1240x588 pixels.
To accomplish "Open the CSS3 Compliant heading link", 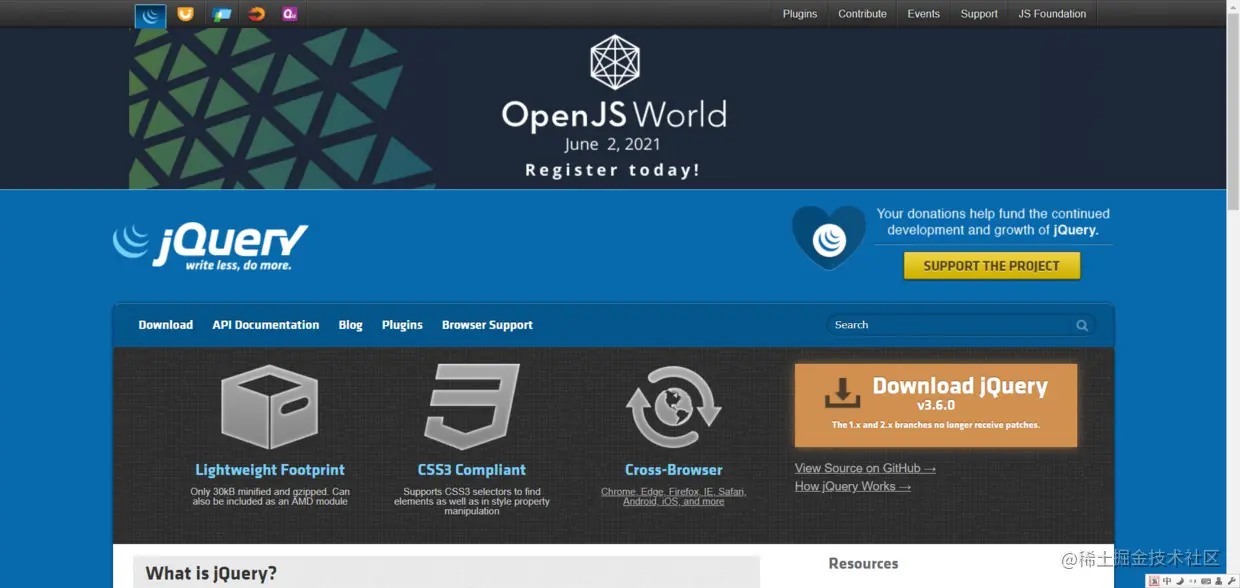I will [472, 470].
